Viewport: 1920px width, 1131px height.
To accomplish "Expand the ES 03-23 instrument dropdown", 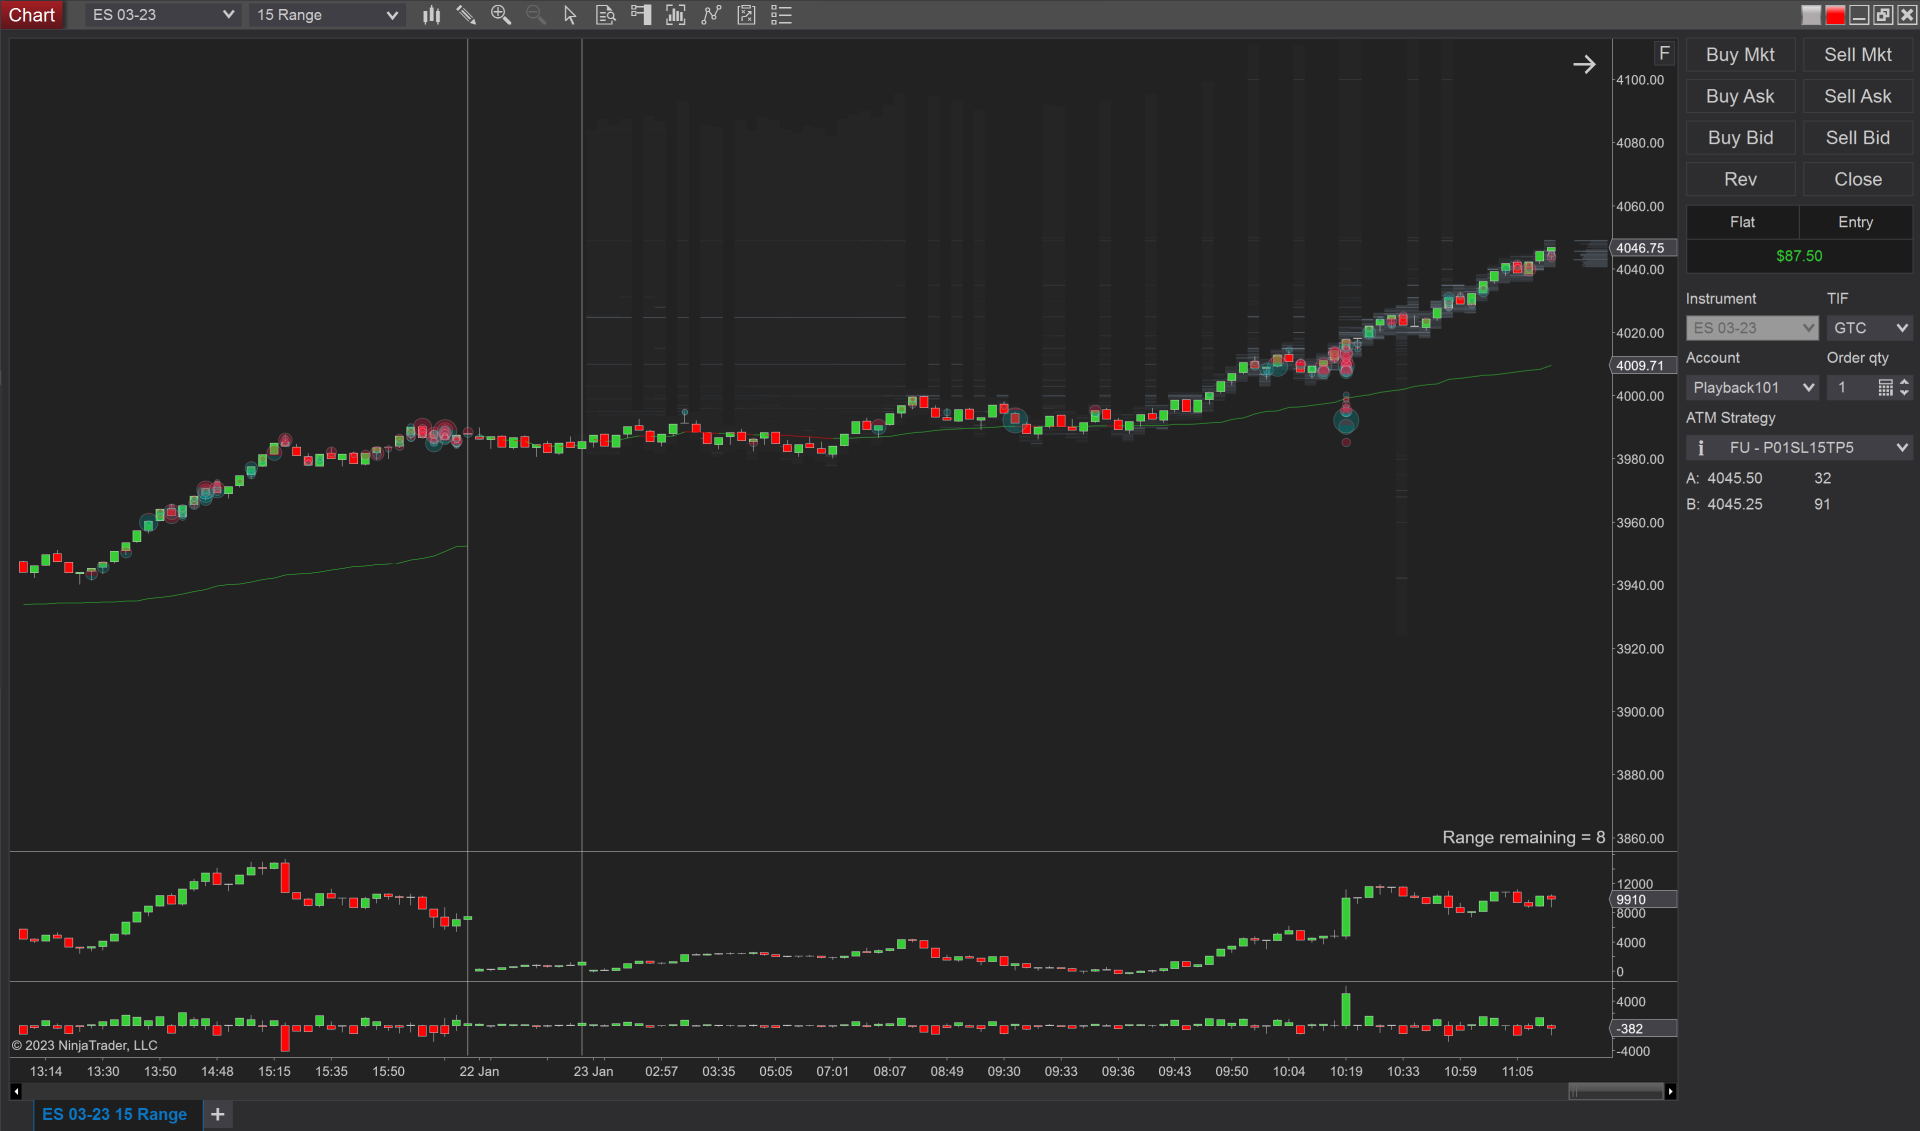I will coord(162,15).
